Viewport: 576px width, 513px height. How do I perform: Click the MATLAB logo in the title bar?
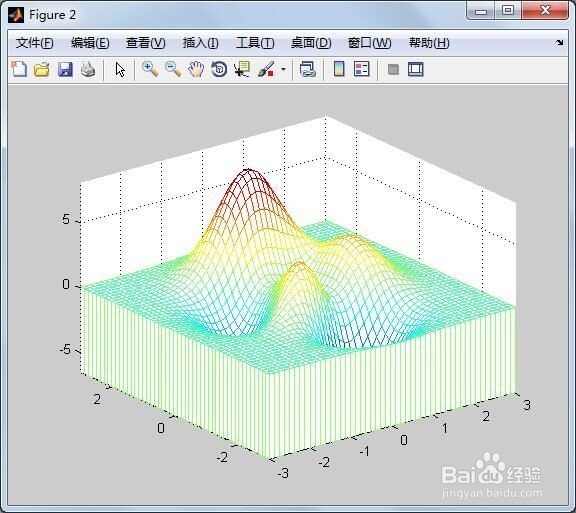16,15
